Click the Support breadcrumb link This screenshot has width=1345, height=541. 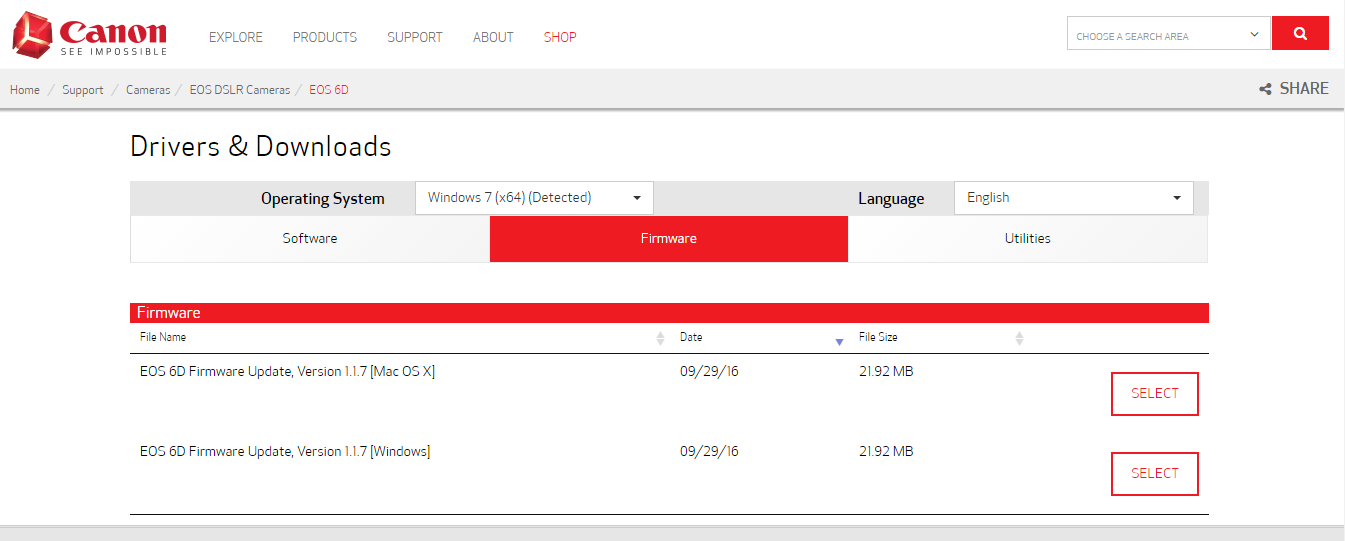point(83,90)
